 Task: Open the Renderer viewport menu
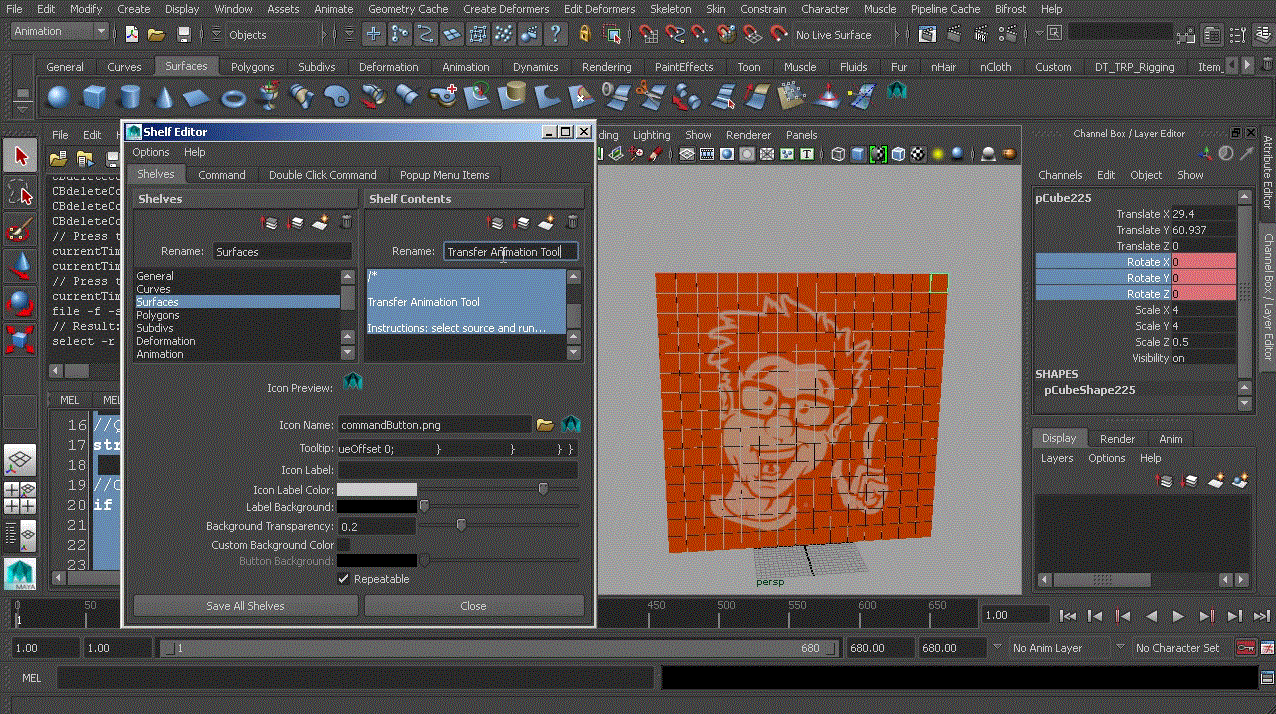pos(748,135)
